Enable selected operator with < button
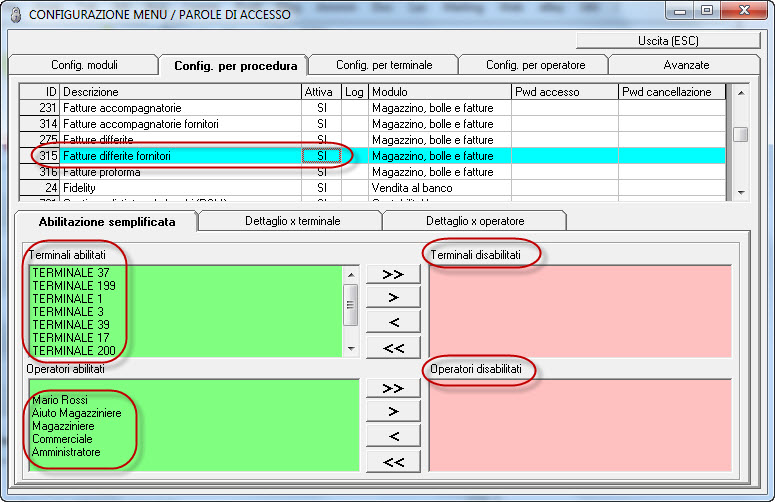775x502 pixels. [x=393, y=436]
